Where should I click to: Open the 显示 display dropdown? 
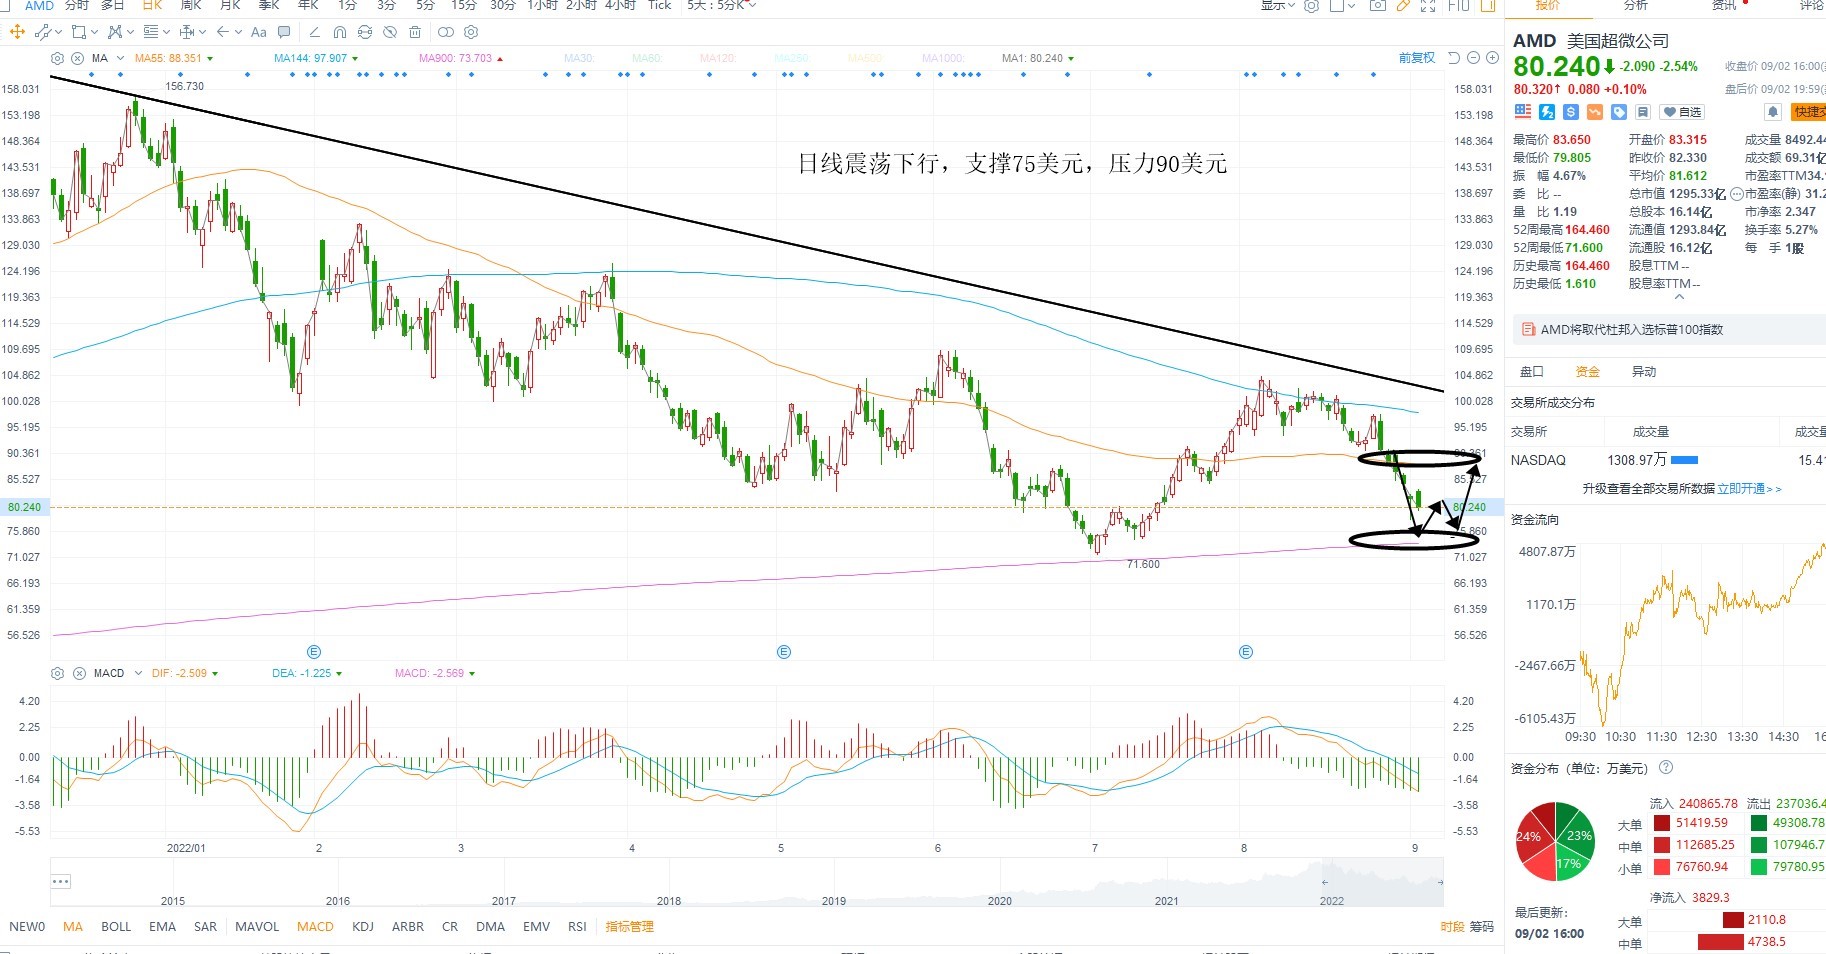(1278, 5)
